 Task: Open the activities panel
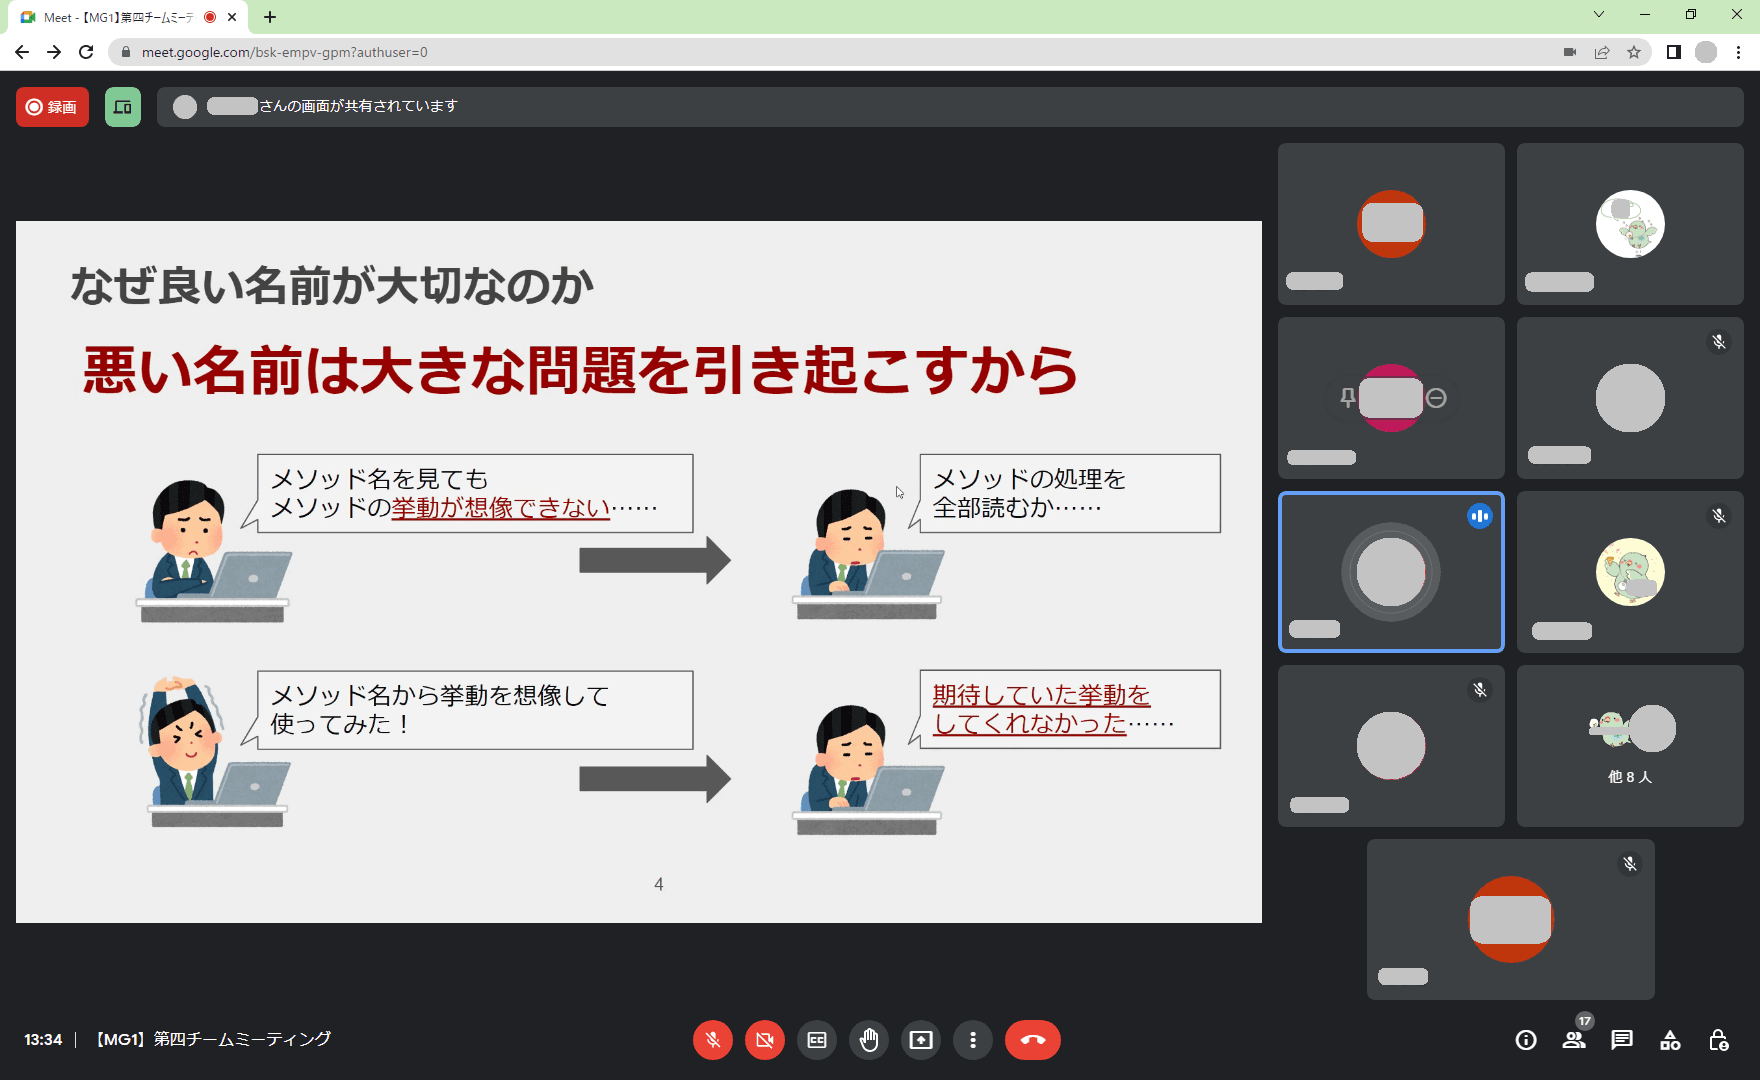[1670, 1040]
